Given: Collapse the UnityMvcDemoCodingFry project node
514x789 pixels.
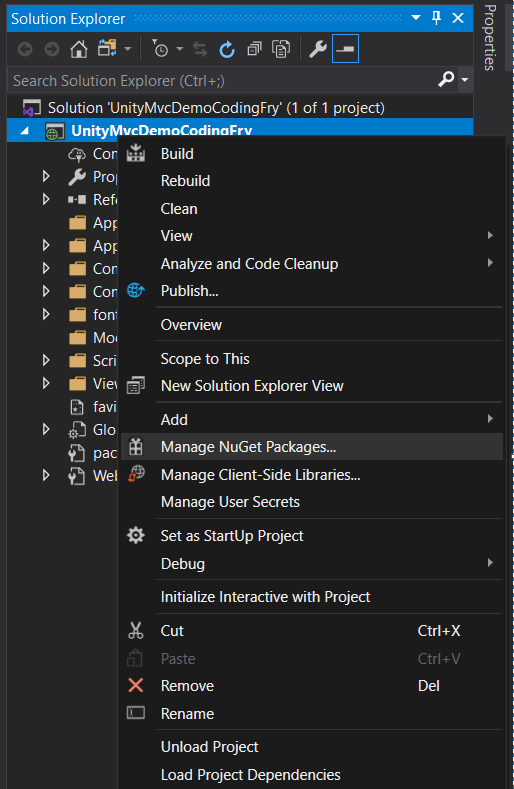Looking at the screenshot, I should click(x=24, y=131).
